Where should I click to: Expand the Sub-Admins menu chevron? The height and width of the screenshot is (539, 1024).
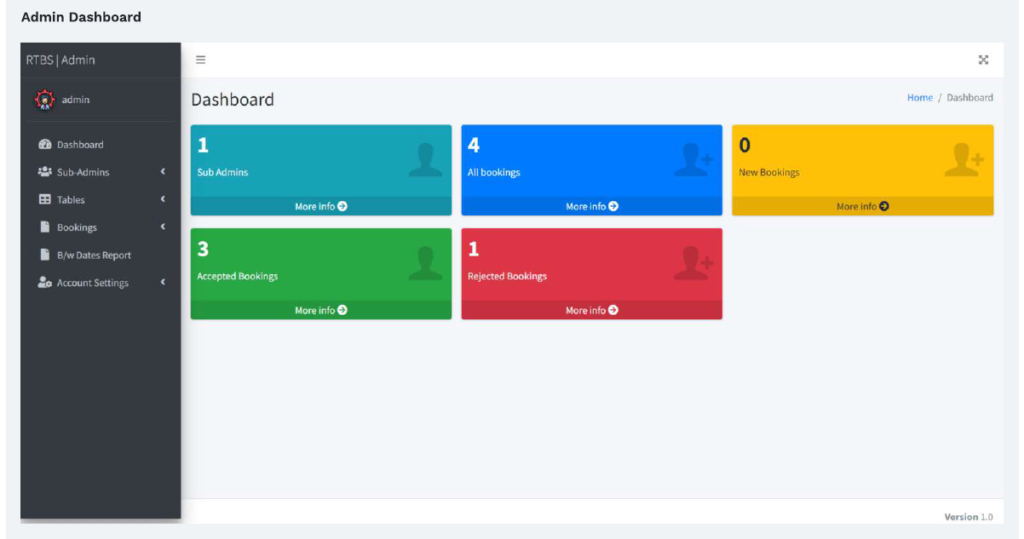[x=163, y=171]
